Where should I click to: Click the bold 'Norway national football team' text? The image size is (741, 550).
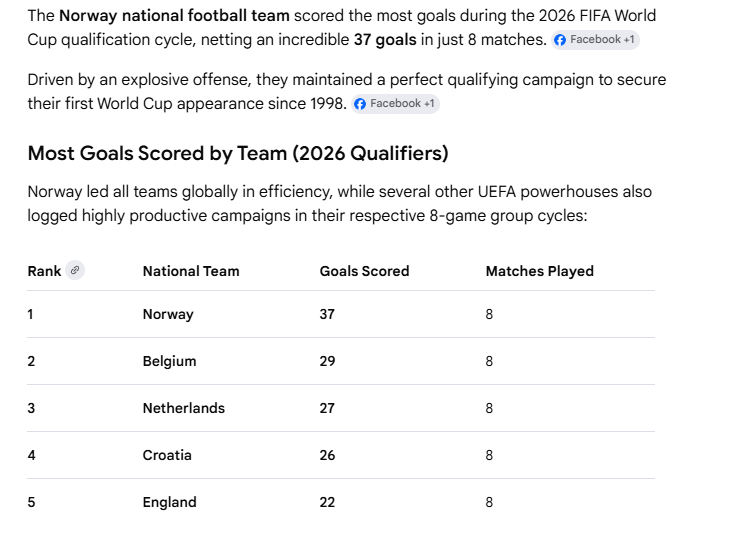[174, 16]
